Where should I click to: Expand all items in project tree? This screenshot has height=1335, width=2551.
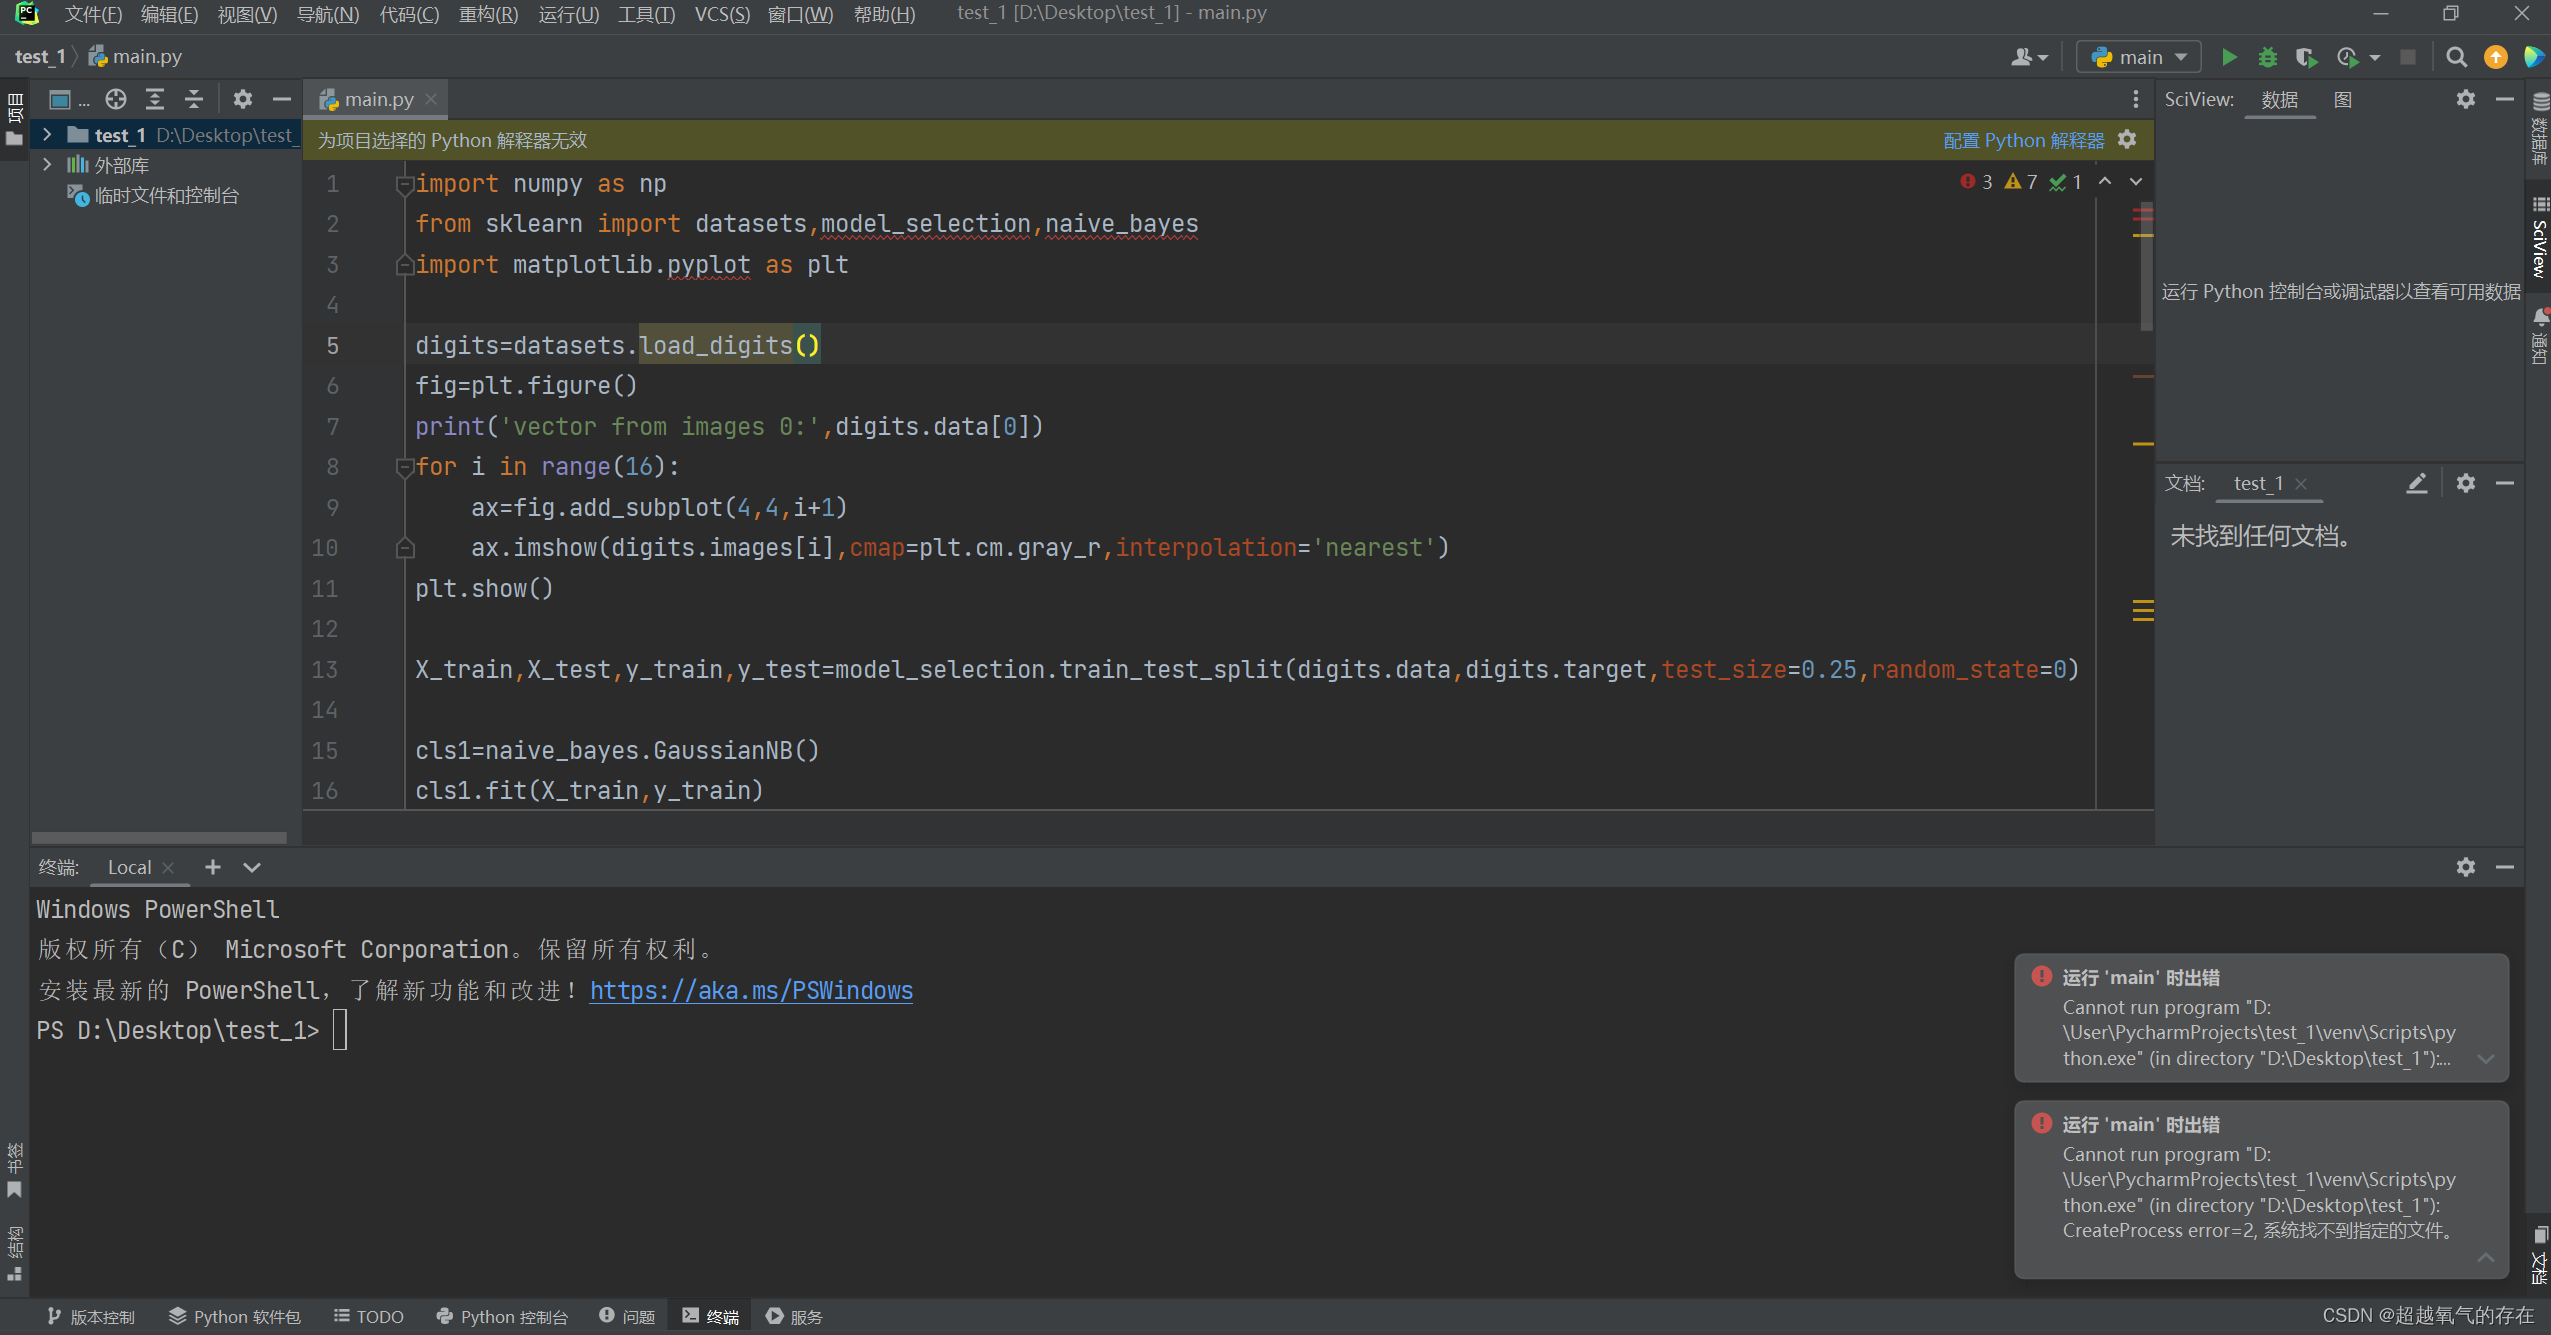coord(155,99)
